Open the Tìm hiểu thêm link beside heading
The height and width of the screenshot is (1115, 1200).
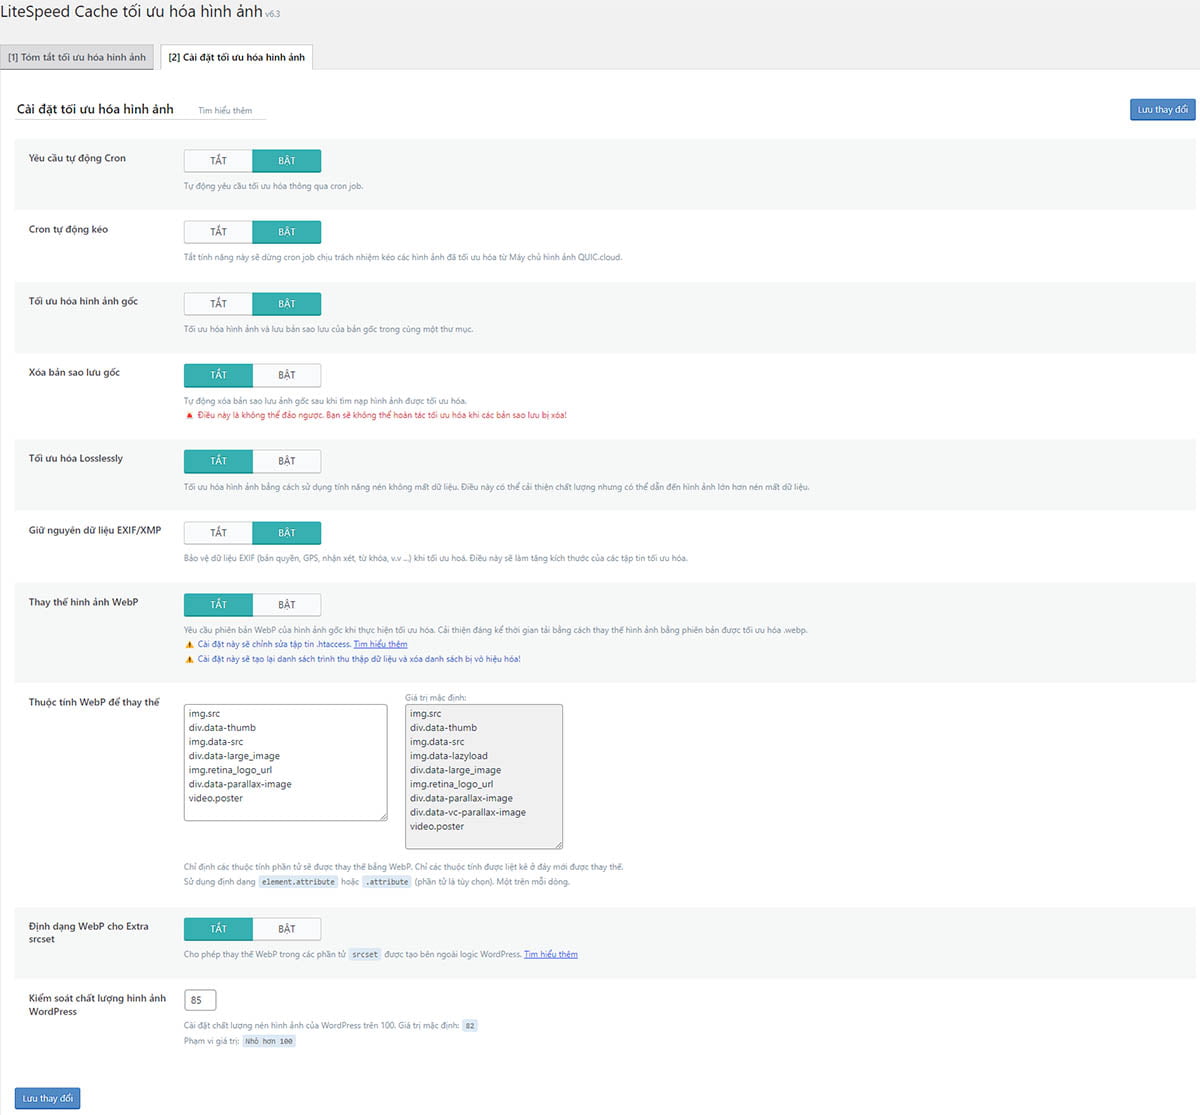coord(225,111)
